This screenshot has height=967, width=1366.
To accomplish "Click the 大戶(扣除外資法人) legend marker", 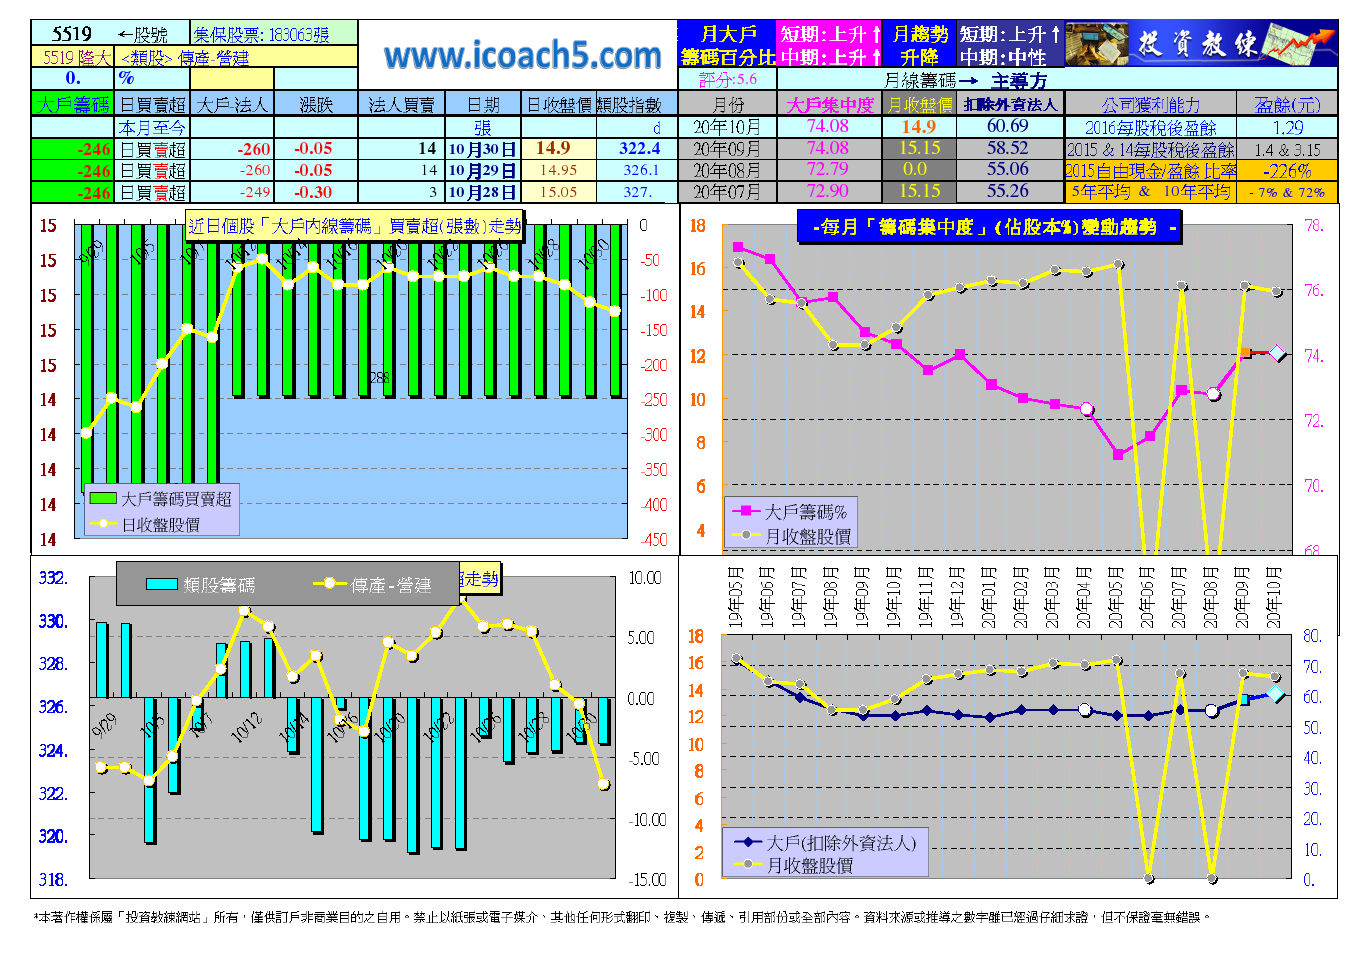I will [x=748, y=843].
